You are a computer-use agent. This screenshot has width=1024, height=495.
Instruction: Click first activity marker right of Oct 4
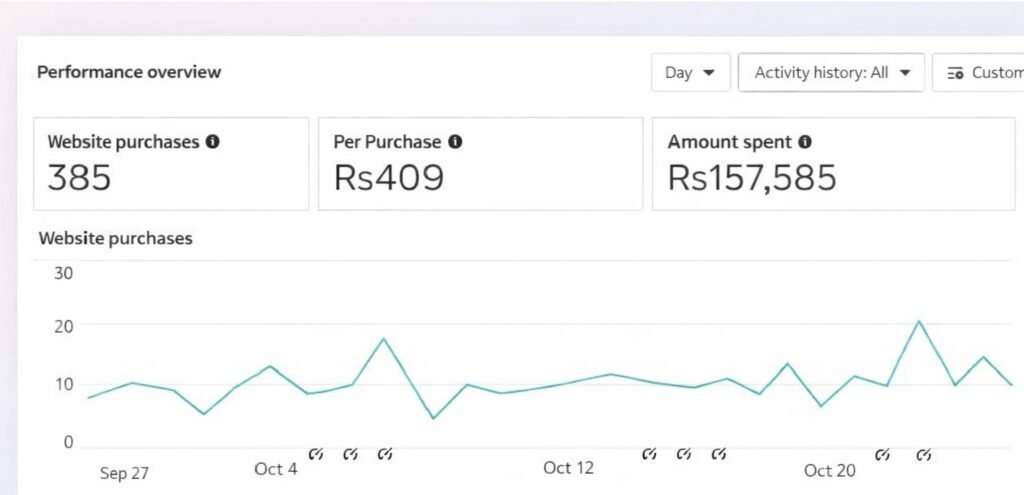pos(316,454)
